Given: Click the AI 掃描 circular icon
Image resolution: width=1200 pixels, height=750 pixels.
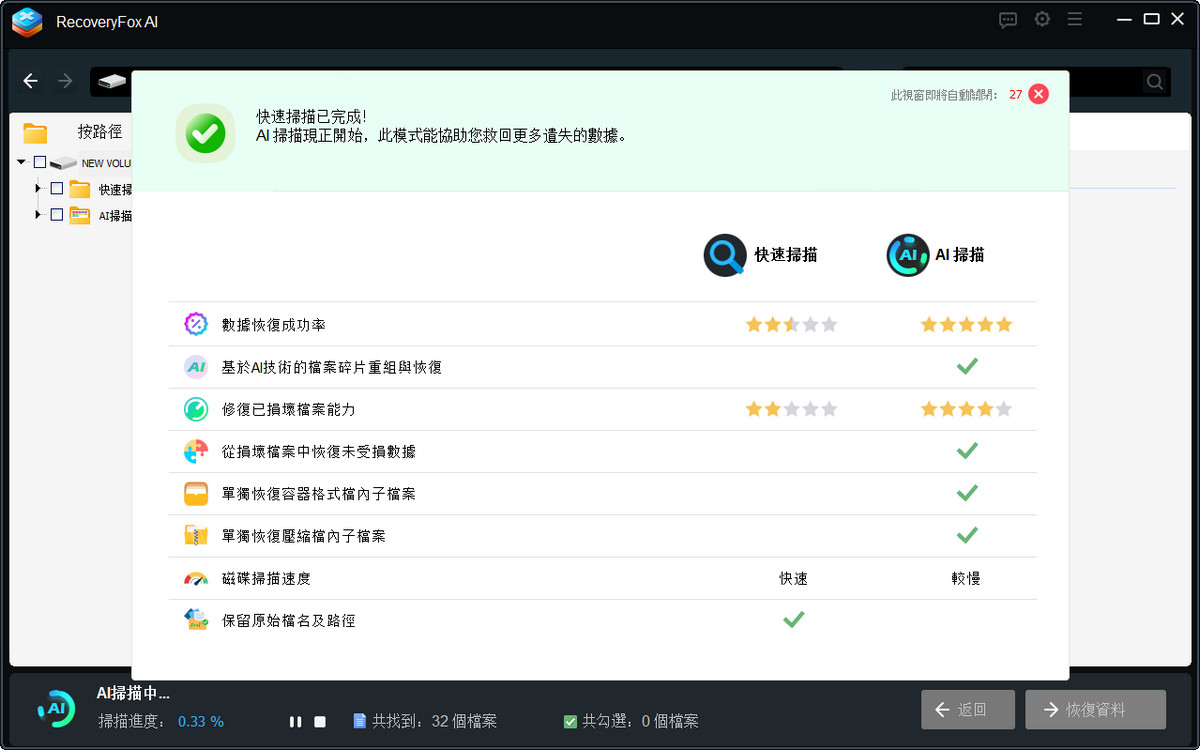Looking at the screenshot, I should tap(908, 255).
